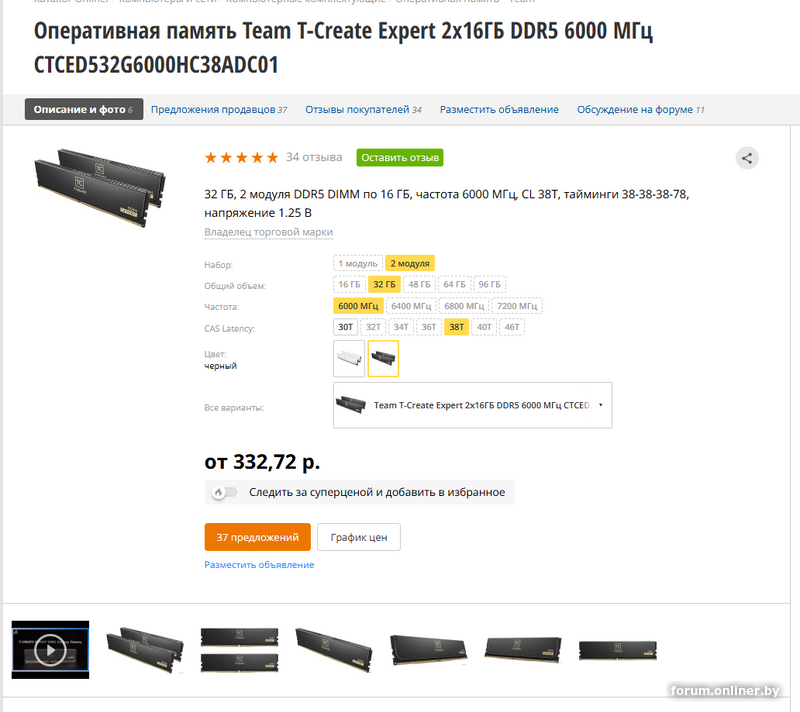Image resolution: width=800 pixels, height=712 pixels.
Task: Open Обсуждение на форуме tab
Action: point(640,110)
